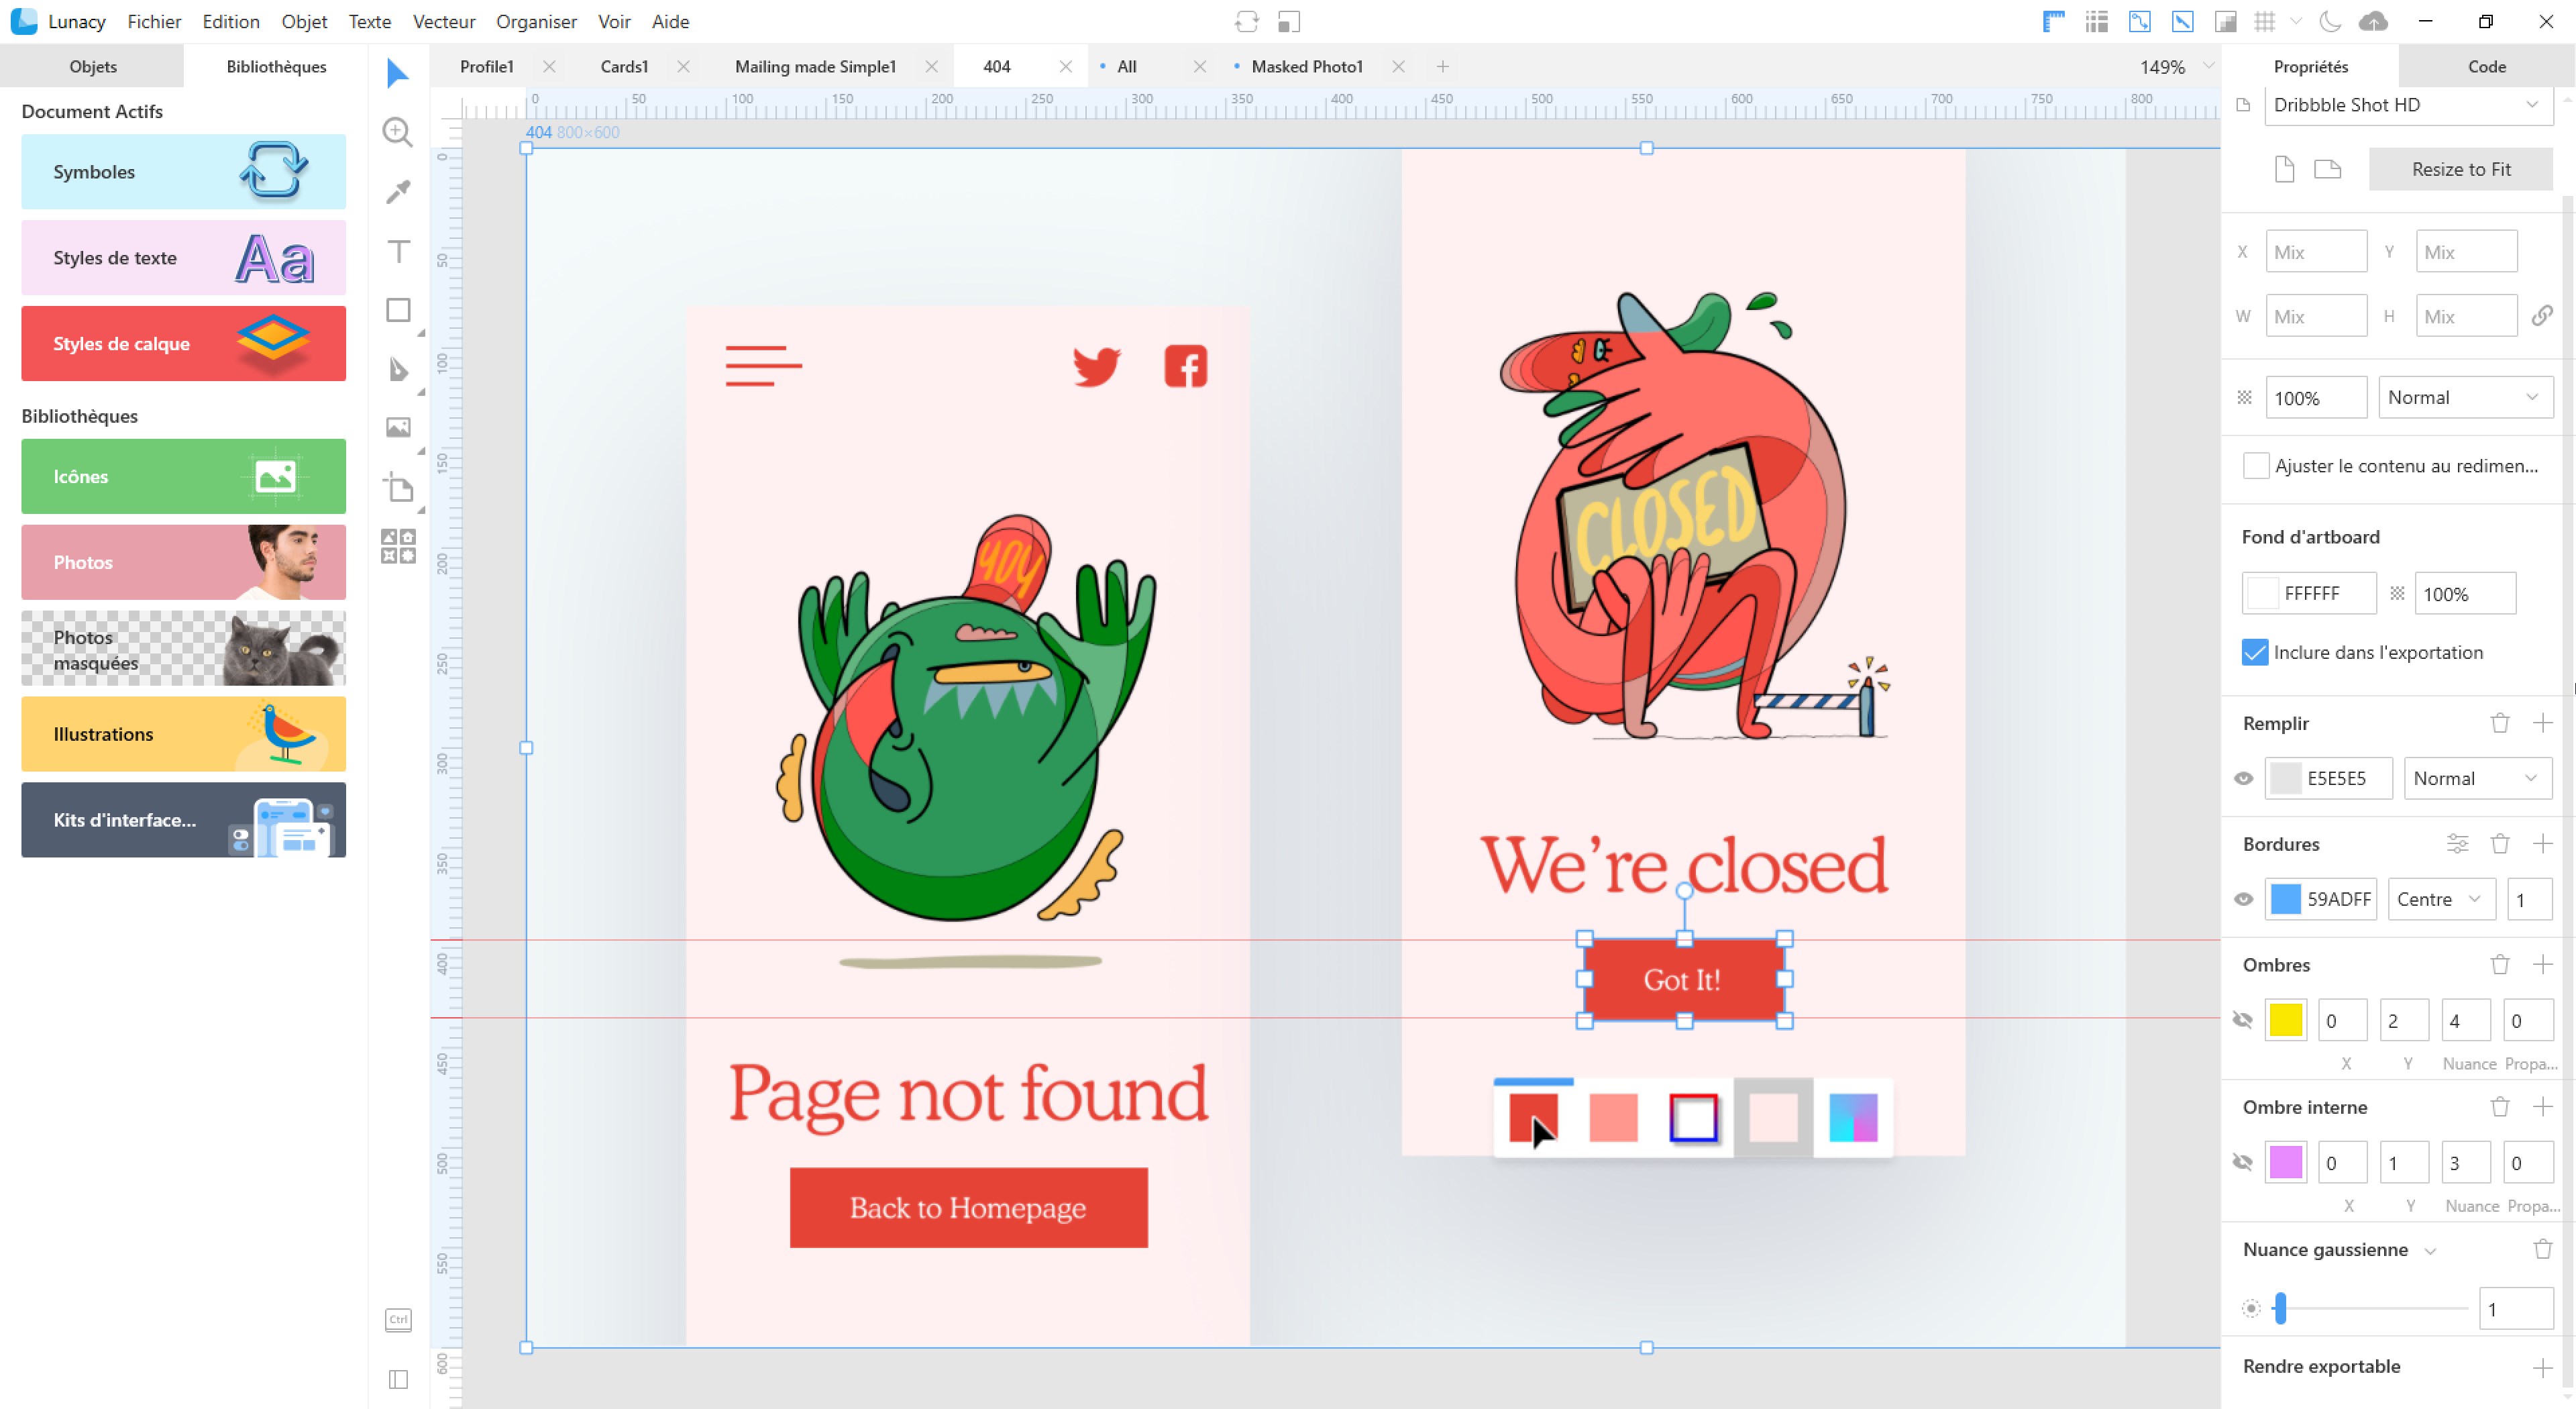
Task: Select the Zoom tool in toolbar
Action: point(397,132)
